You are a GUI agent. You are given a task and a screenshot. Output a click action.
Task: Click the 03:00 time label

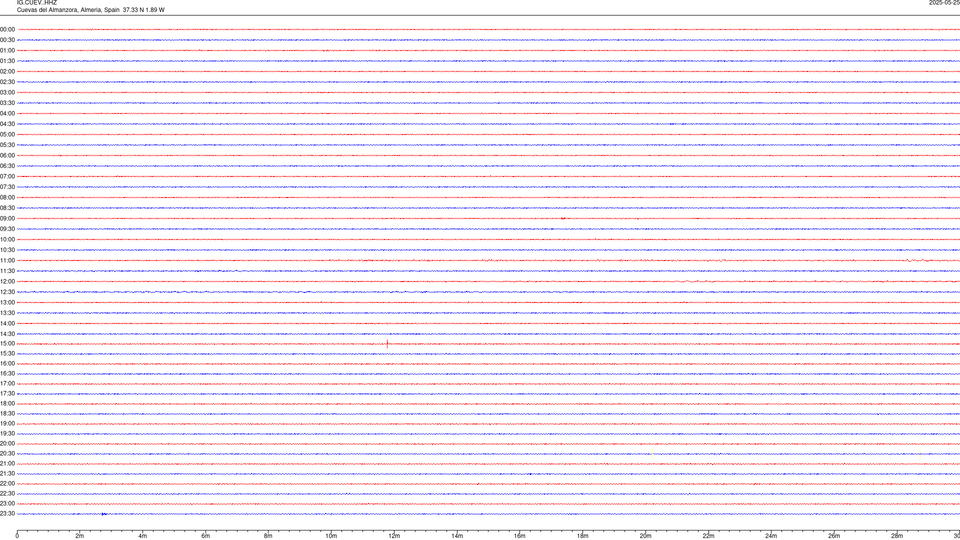click(7, 92)
